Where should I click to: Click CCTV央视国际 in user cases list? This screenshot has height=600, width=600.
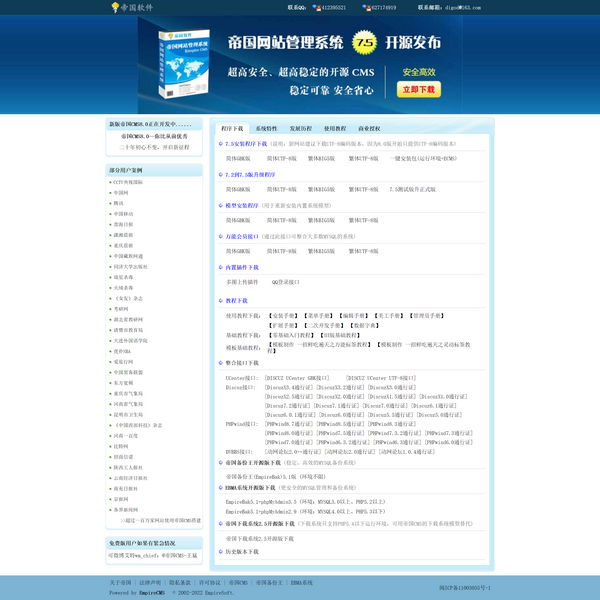point(128,183)
